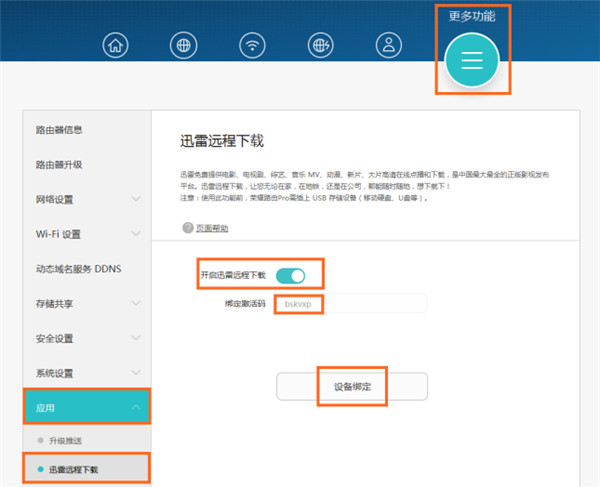Expand the 系统设置 chevron
Image resolution: width=600 pixels, height=487 pixels.
(136, 373)
